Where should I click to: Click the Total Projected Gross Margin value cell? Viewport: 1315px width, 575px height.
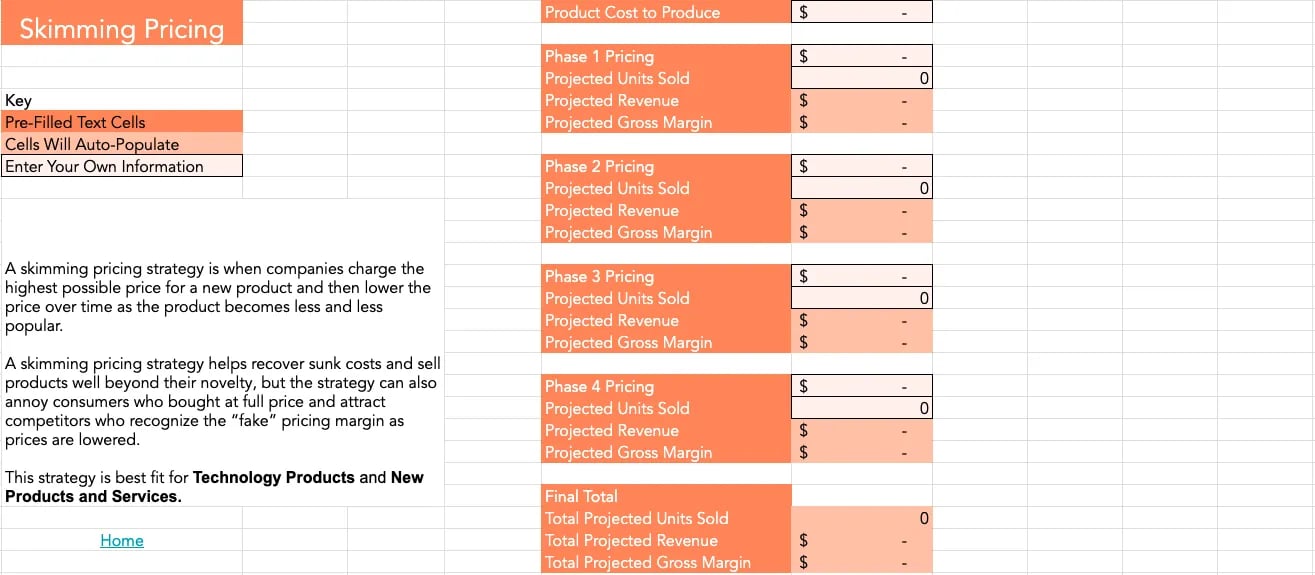pos(861,562)
